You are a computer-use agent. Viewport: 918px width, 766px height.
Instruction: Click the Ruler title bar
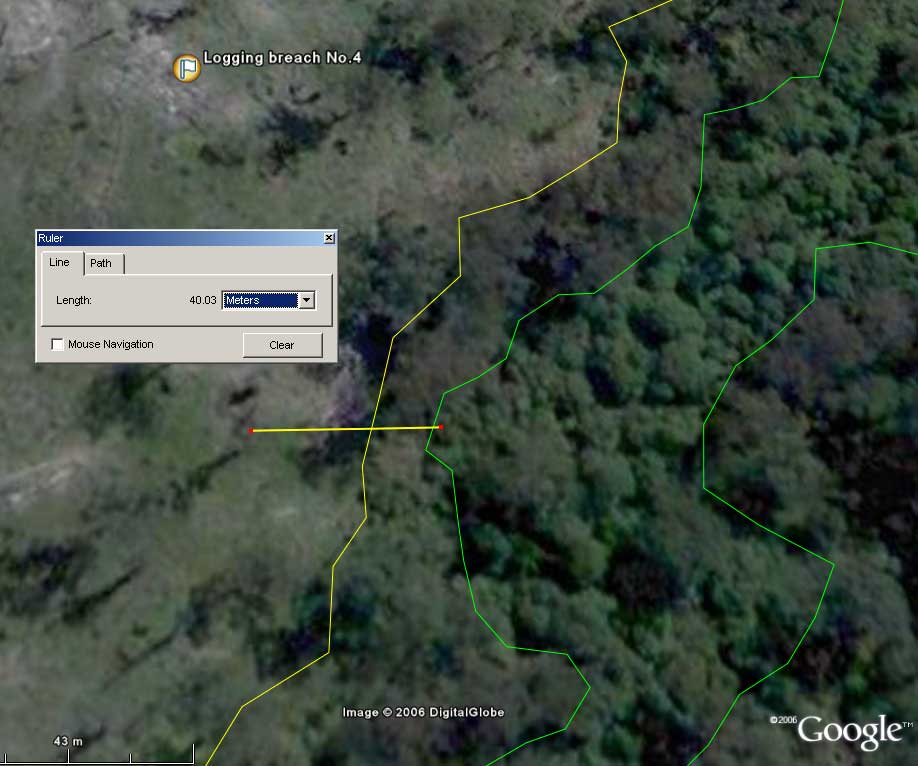coord(186,238)
